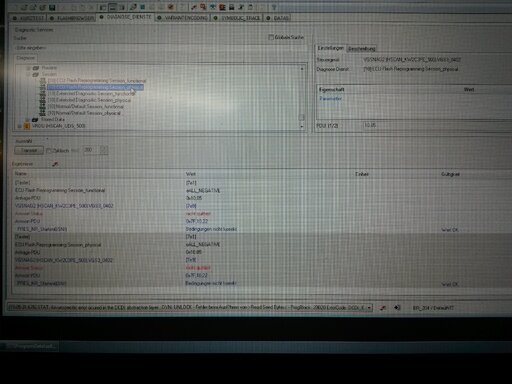This screenshot has height=384, width=512.
Task: Click the Shared Data folder icon
Action: (35, 119)
